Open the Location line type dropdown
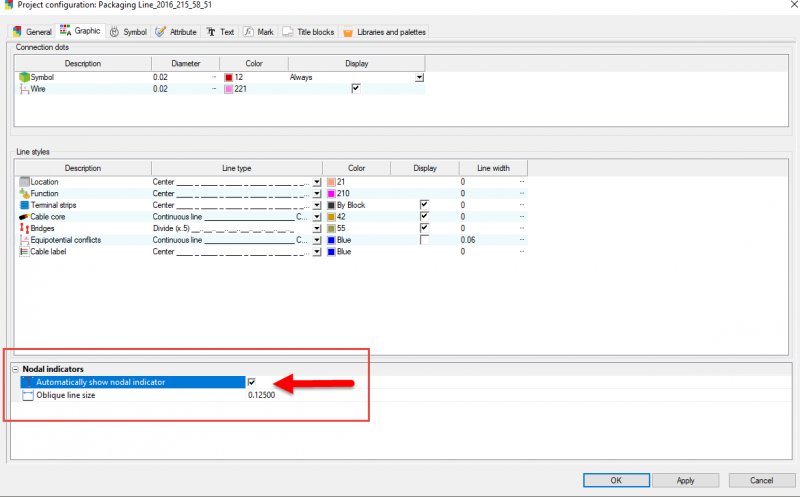 click(317, 181)
